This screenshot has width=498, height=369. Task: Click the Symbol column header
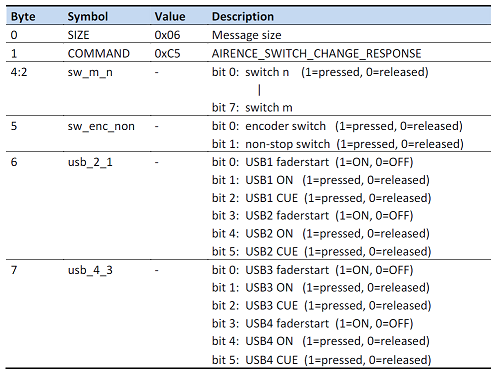88,17
